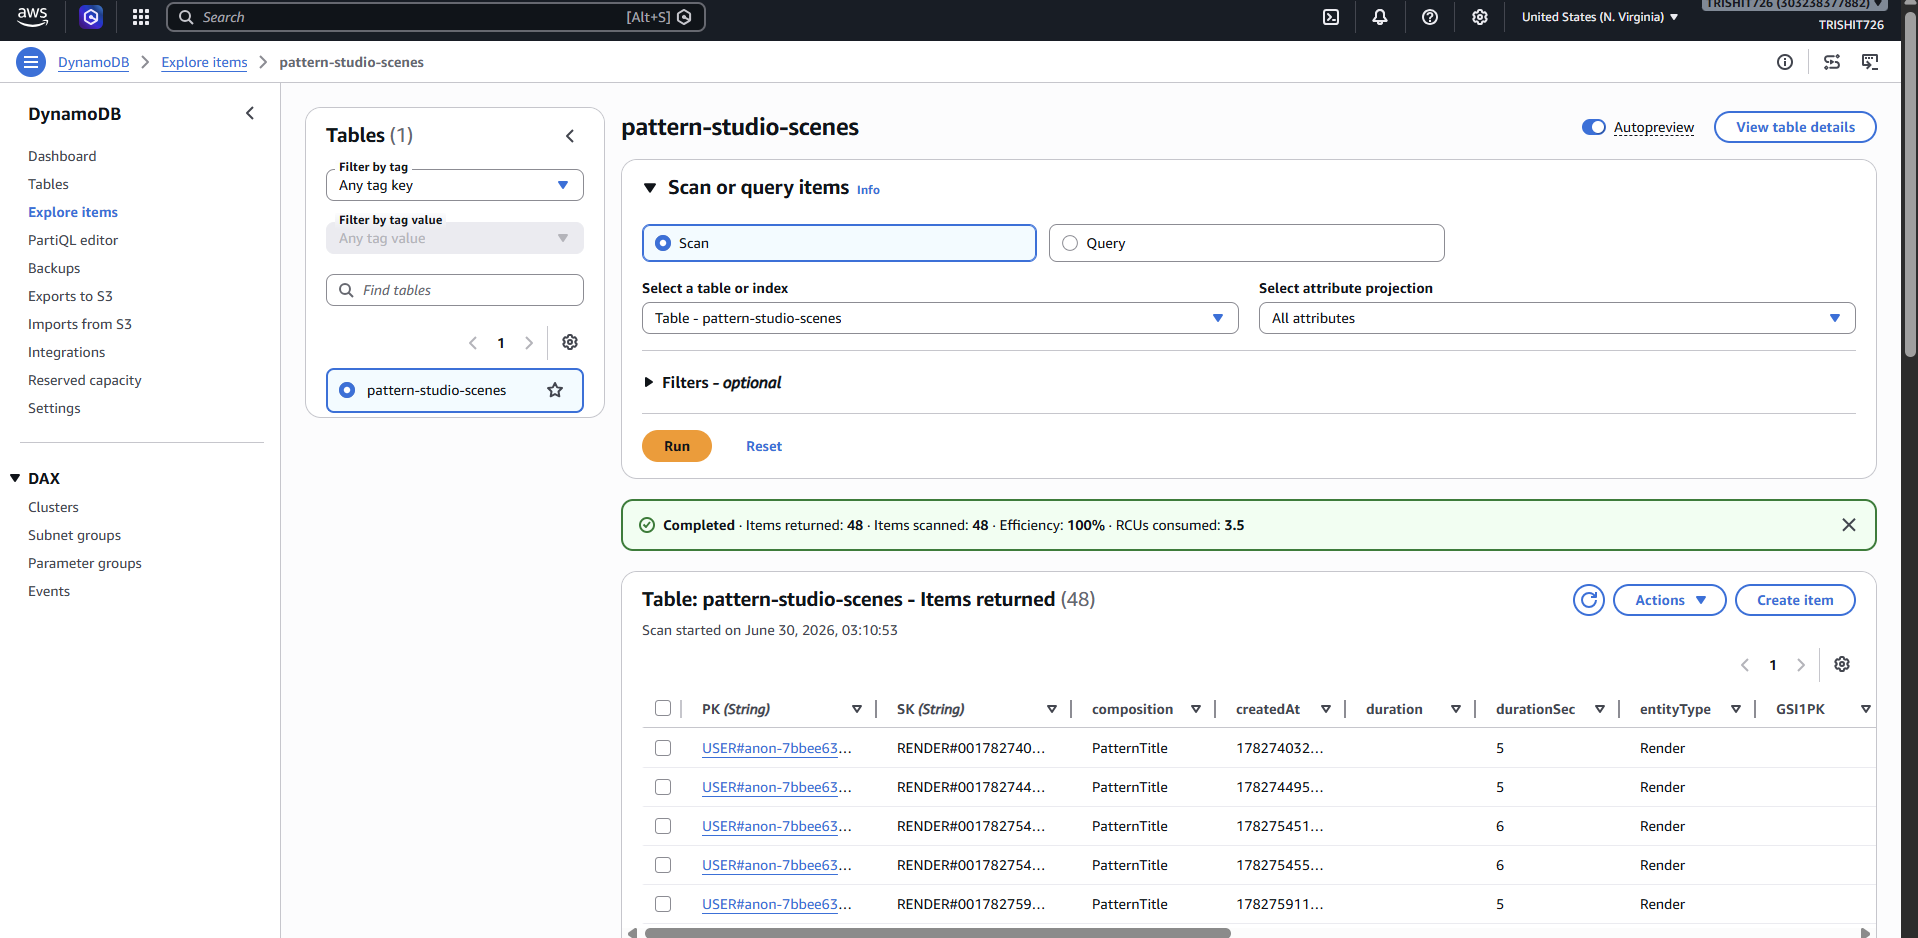
Task: Open the preferences sliders icon near breadcrumb
Action: 1832,62
